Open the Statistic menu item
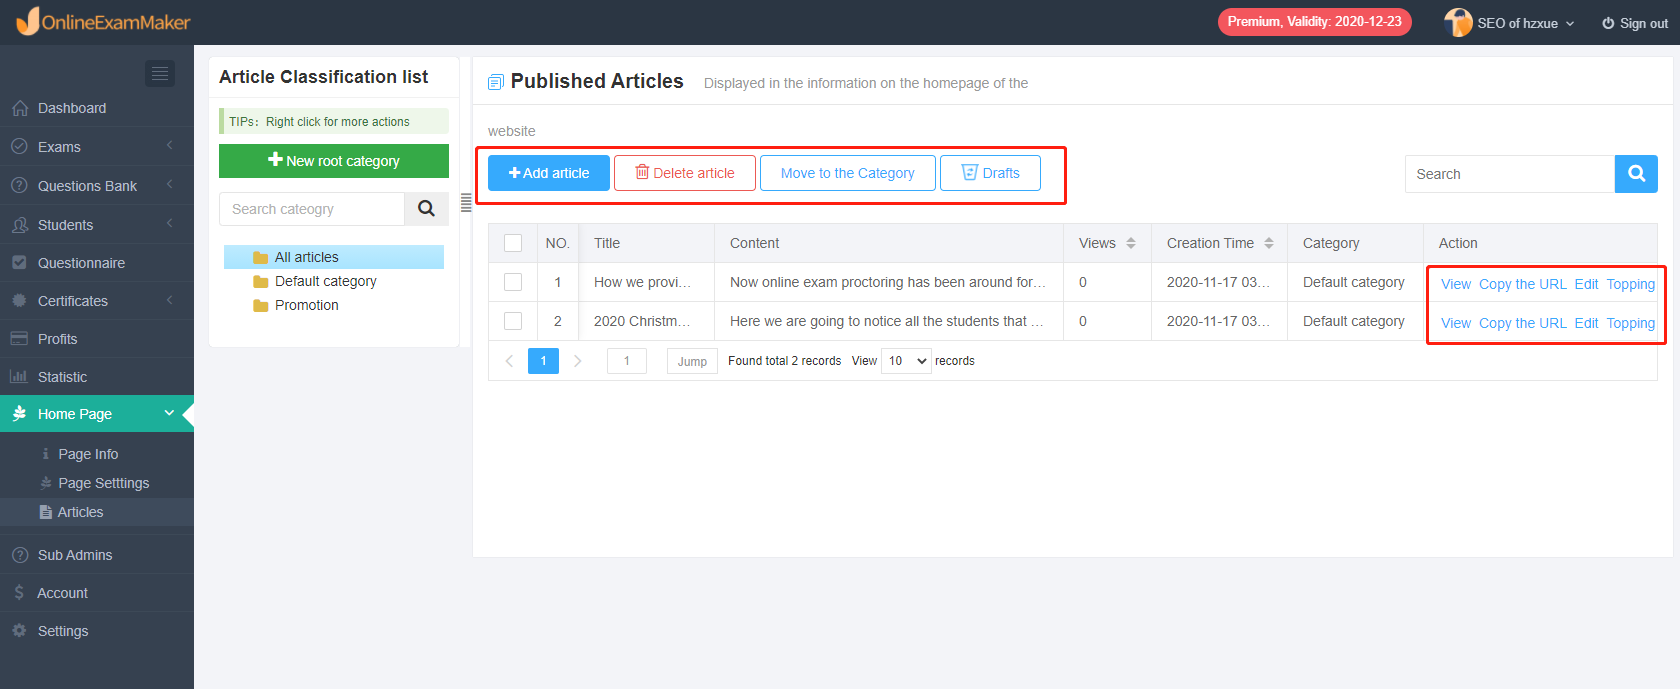Image resolution: width=1680 pixels, height=689 pixels. [x=97, y=377]
